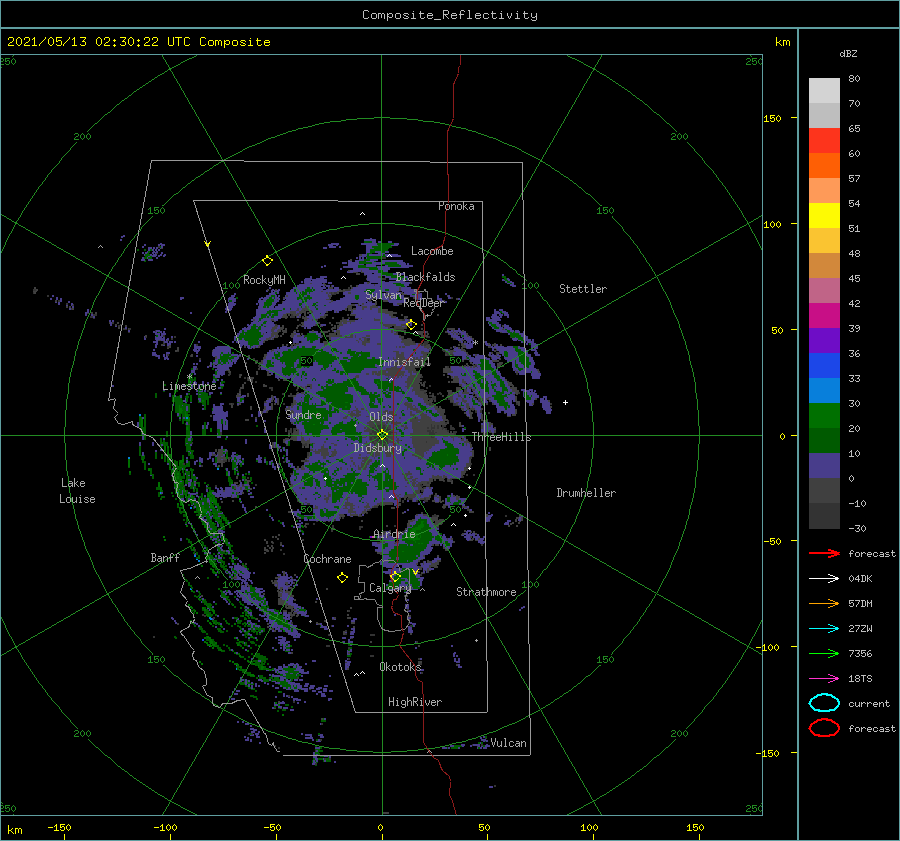Click the 'Sundre' town label
This screenshot has height=841, width=900.
(303, 414)
